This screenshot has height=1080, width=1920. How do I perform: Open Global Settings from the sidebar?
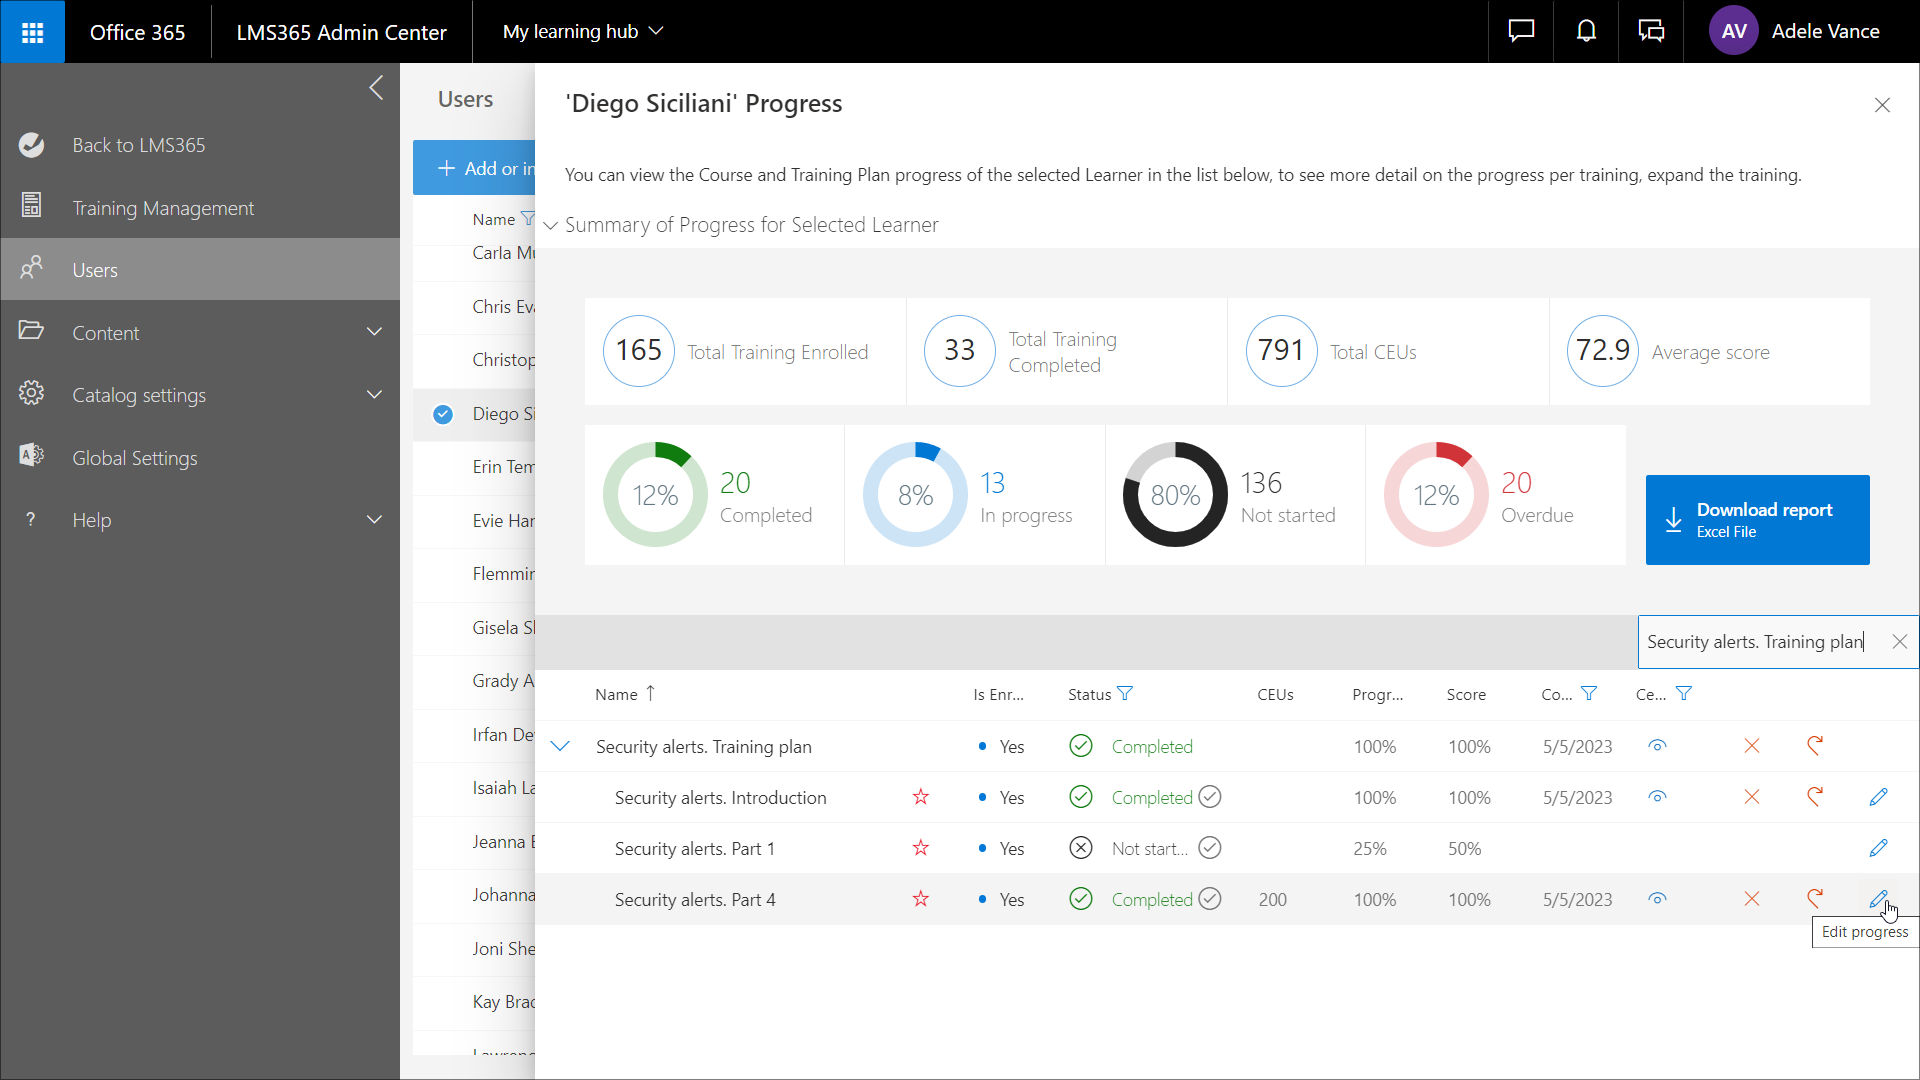coord(135,457)
